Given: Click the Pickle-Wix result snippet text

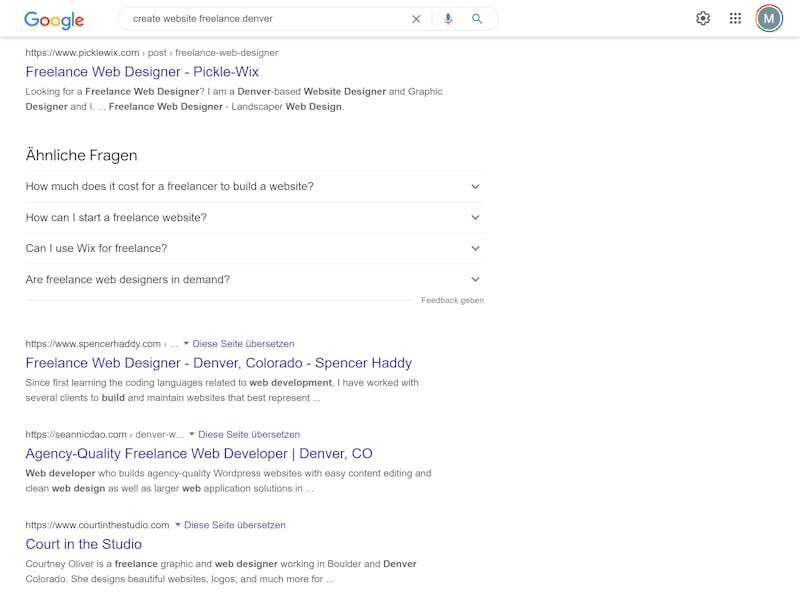Looking at the screenshot, I should 234,99.
